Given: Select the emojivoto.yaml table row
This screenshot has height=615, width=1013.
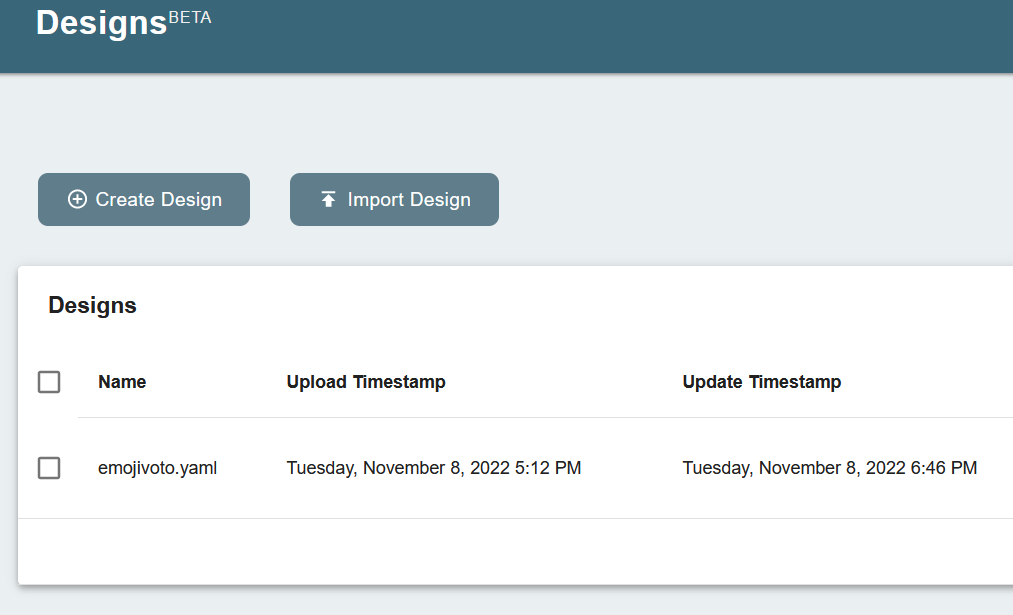Looking at the screenshot, I should point(500,467).
